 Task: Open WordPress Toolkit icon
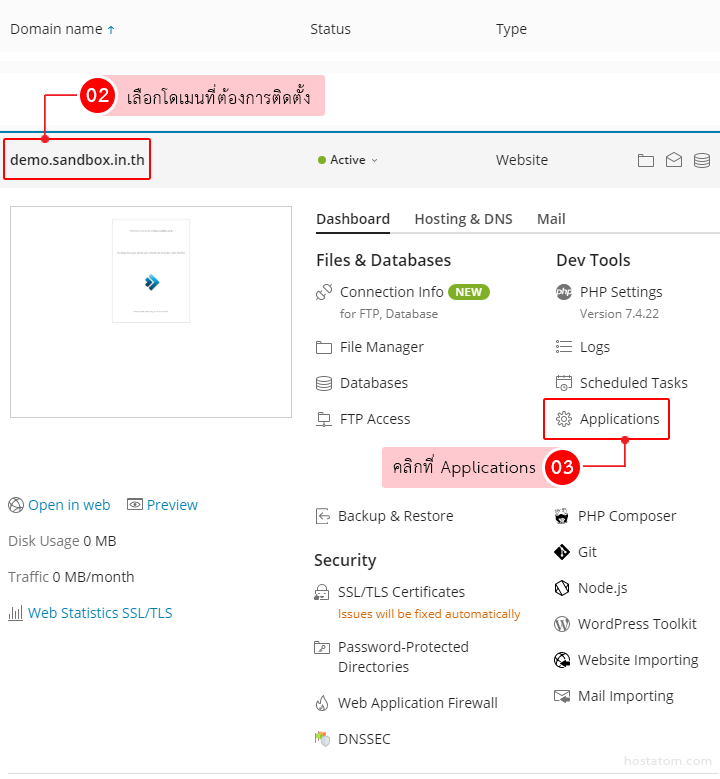point(561,624)
